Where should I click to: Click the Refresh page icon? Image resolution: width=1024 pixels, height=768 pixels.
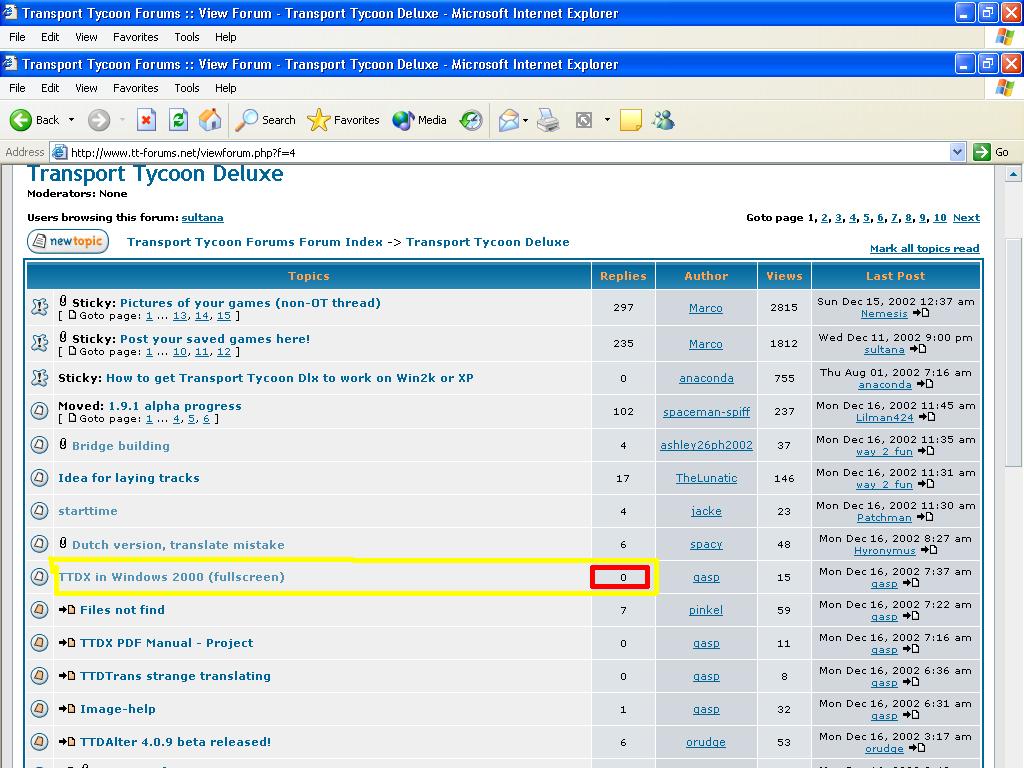(178, 120)
